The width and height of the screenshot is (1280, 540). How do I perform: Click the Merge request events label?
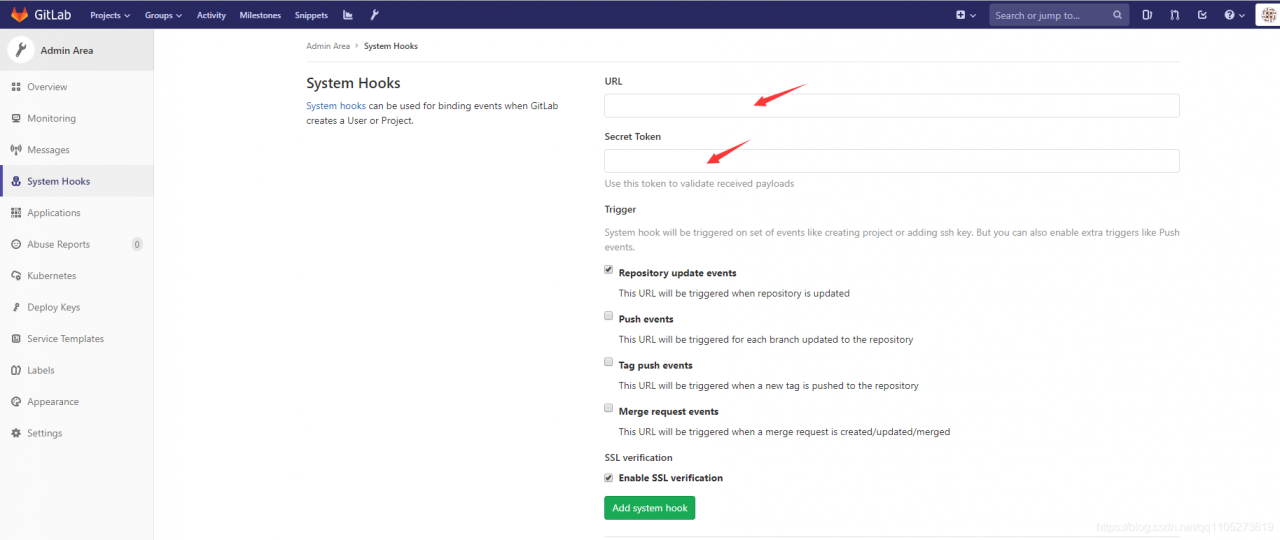pyautogui.click(x=668, y=411)
